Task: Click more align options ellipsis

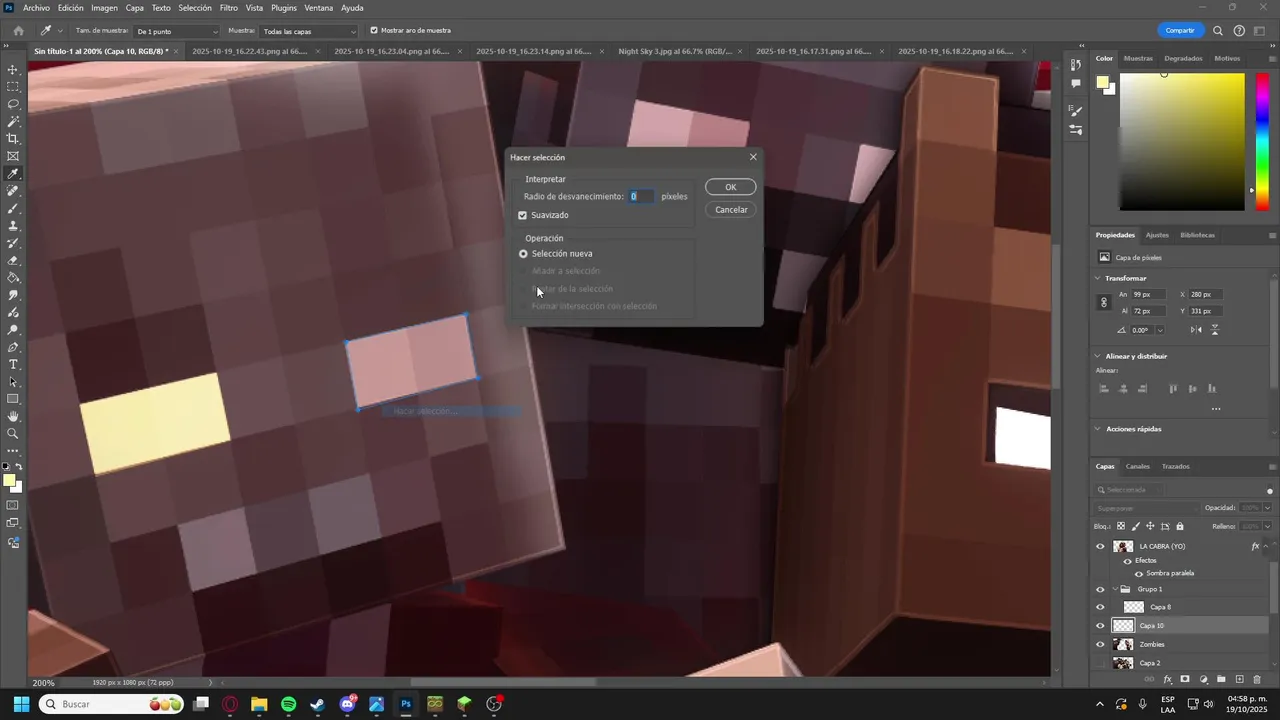Action: 1216,408
